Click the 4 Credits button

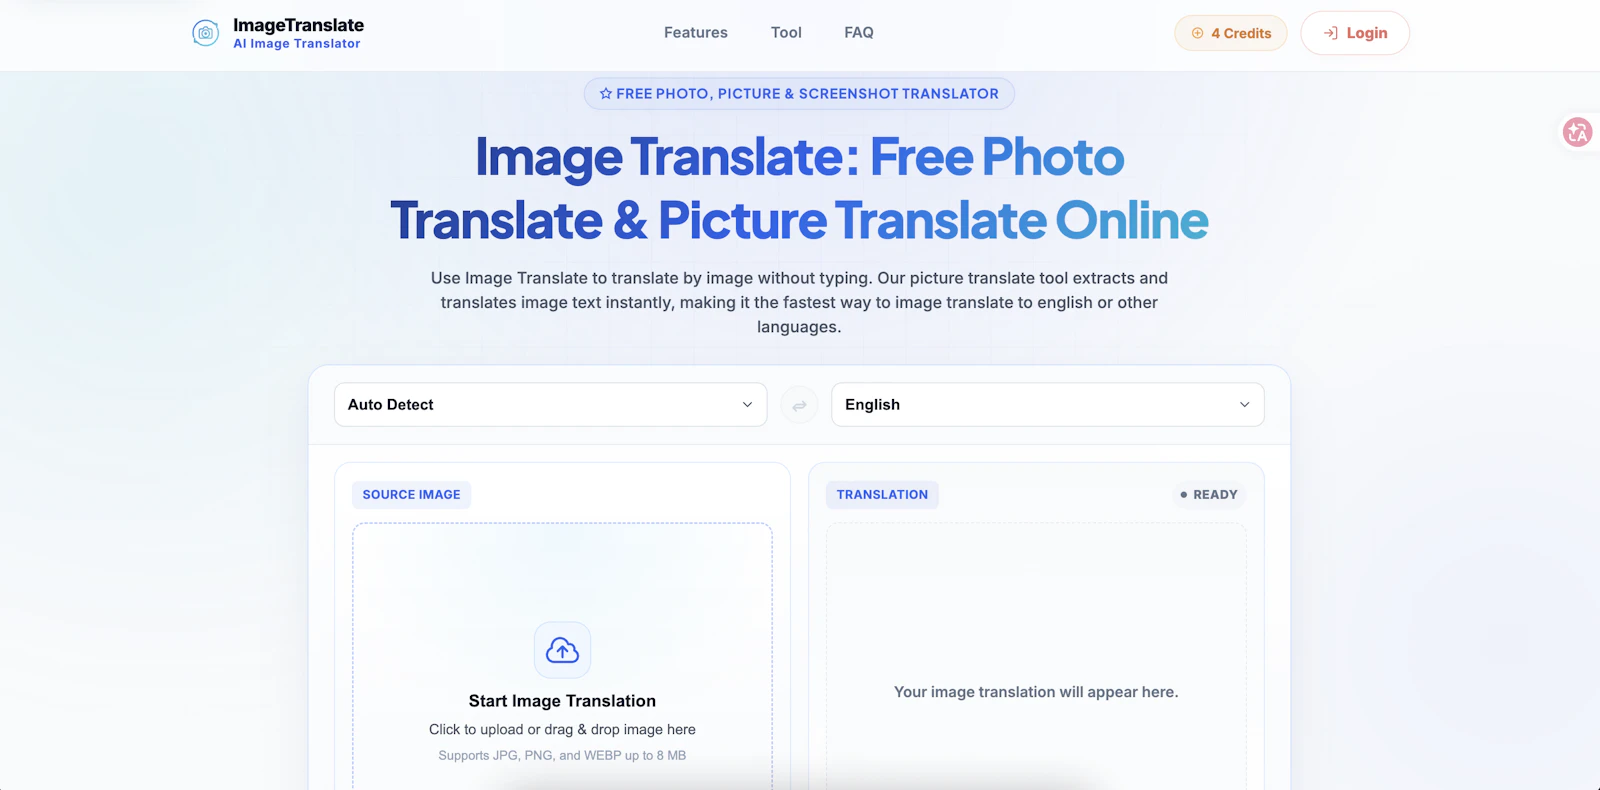(1231, 33)
